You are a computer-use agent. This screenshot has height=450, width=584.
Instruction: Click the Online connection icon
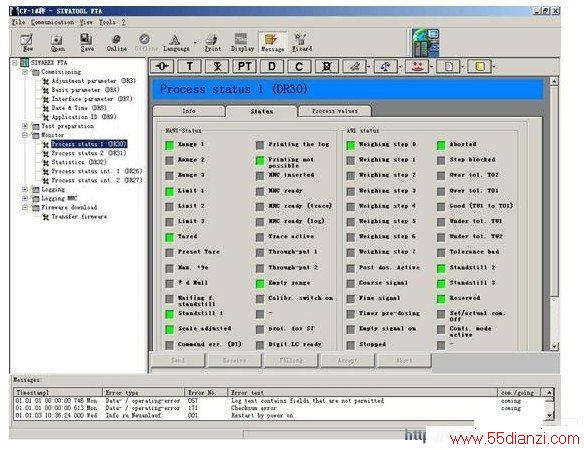[x=117, y=42]
